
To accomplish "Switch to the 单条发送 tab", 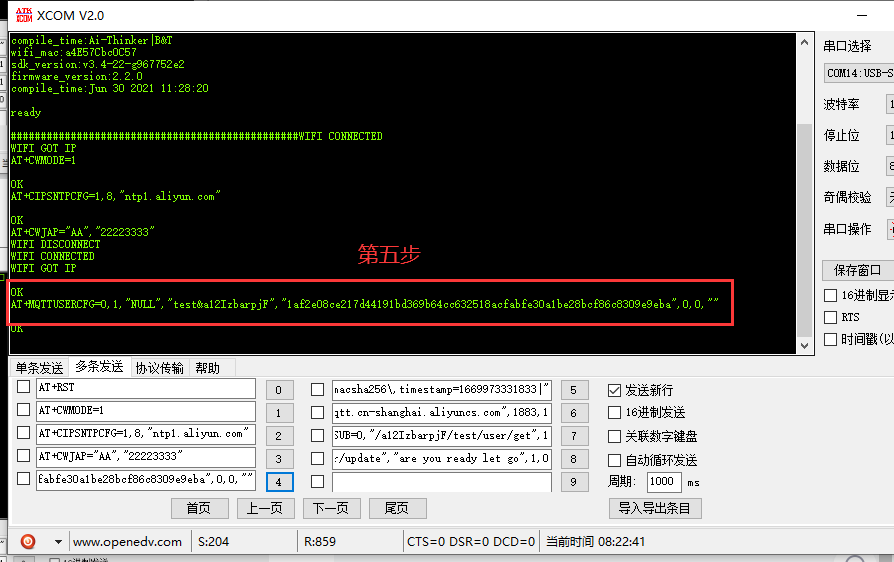I will 39,368.
